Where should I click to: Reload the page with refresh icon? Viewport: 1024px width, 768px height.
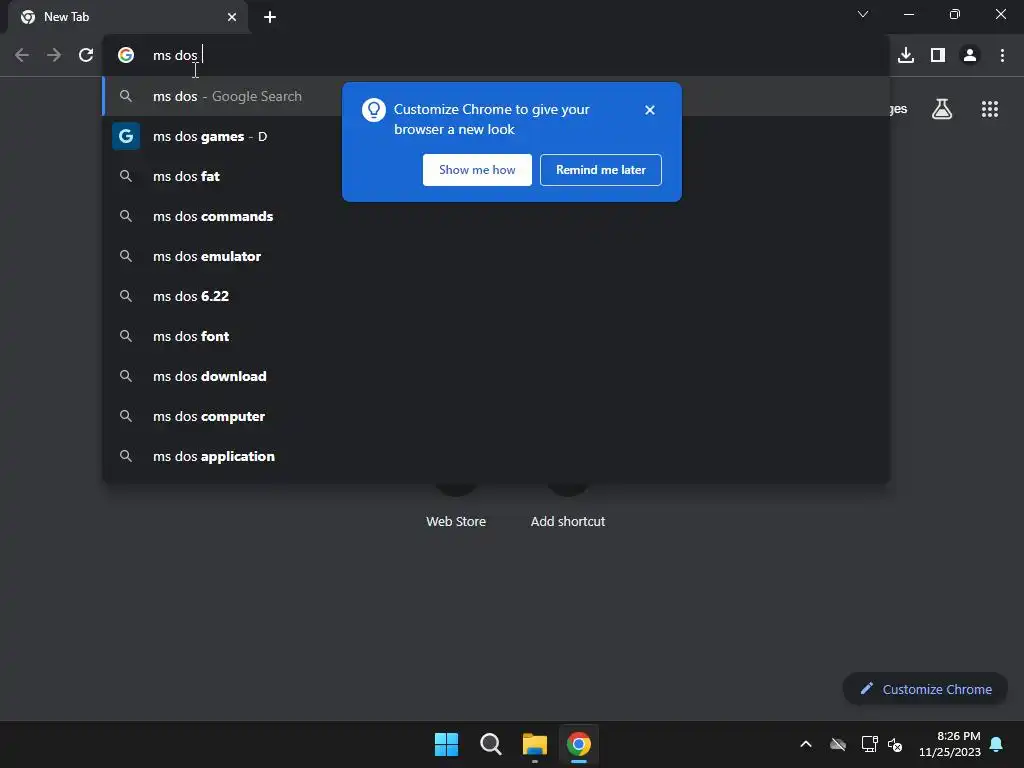[86, 55]
